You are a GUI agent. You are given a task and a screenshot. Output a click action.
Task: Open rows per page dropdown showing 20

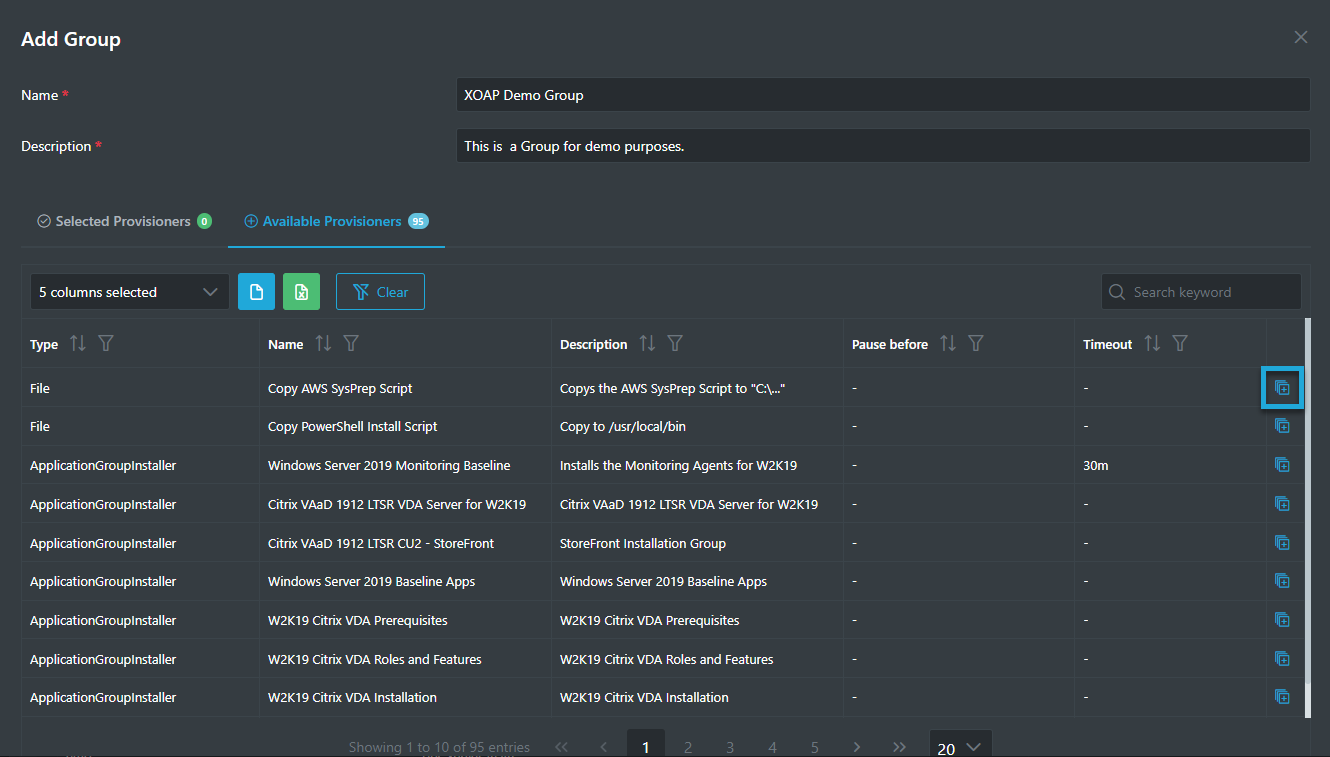point(961,745)
